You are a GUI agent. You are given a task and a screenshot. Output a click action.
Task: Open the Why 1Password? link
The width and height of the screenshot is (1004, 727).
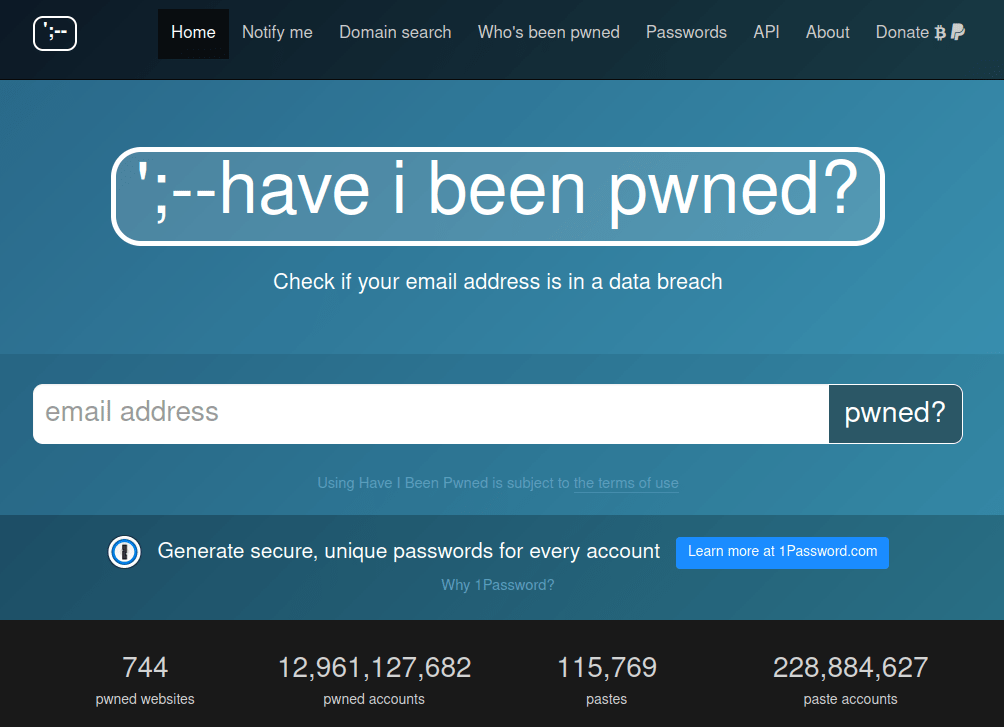[x=498, y=585]
